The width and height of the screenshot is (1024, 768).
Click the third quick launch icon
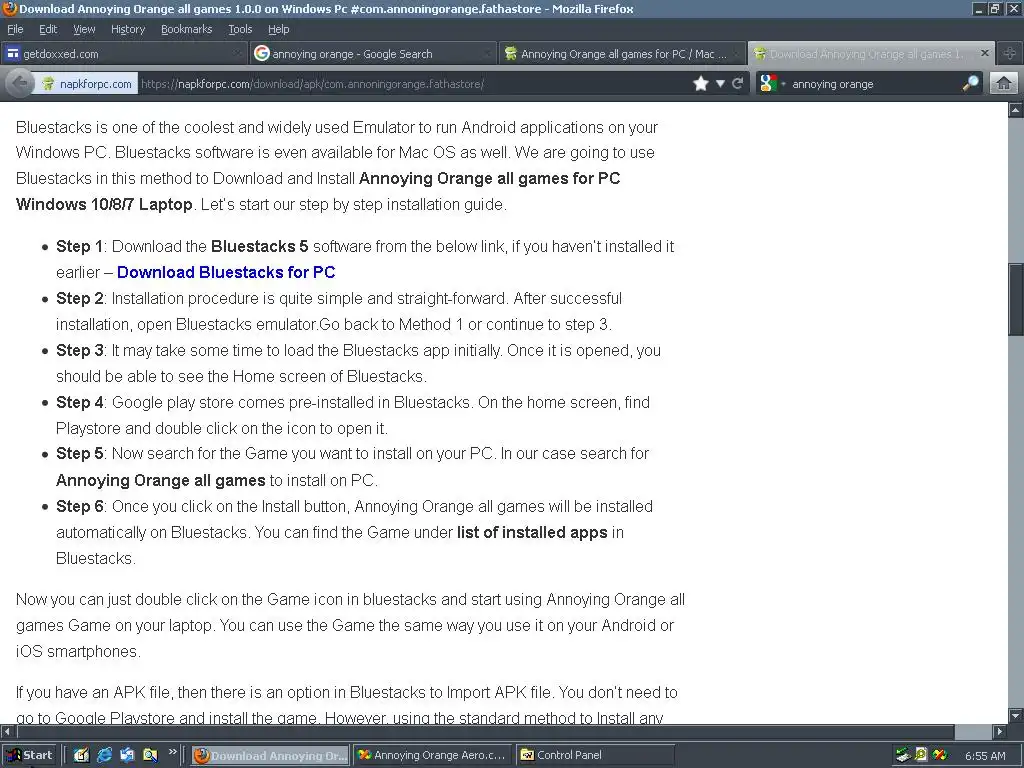pyautogui.click(x=127, y=755)
